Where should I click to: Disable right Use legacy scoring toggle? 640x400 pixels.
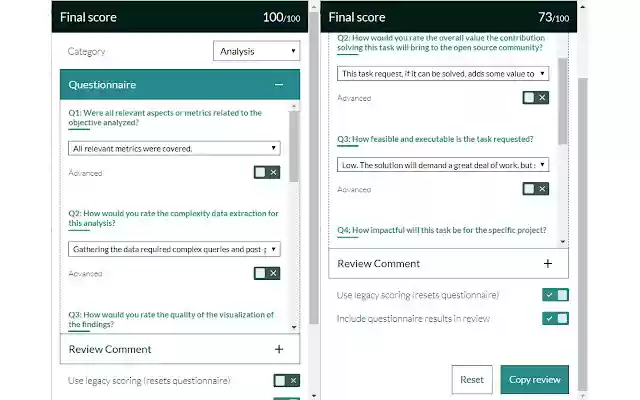[555, 295]
